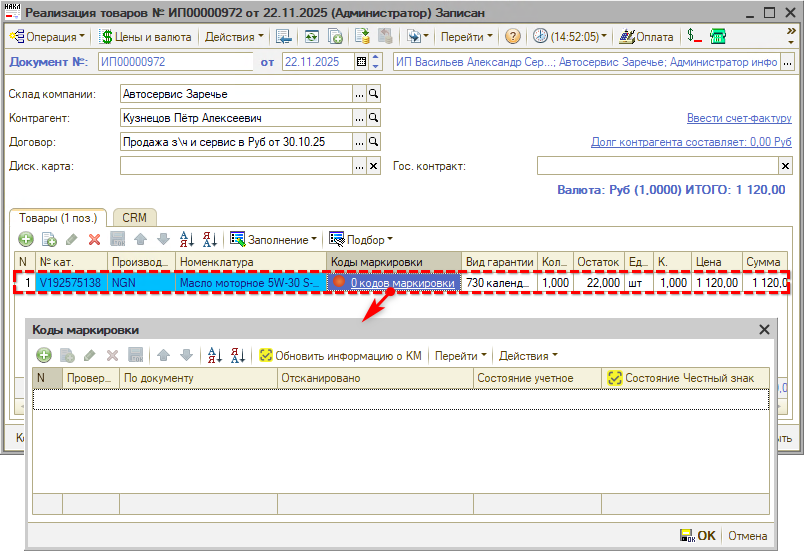
Task: Sort descending in the Коды маркировки toolbar
Action: pyautogui.click(x=238, y=355)
